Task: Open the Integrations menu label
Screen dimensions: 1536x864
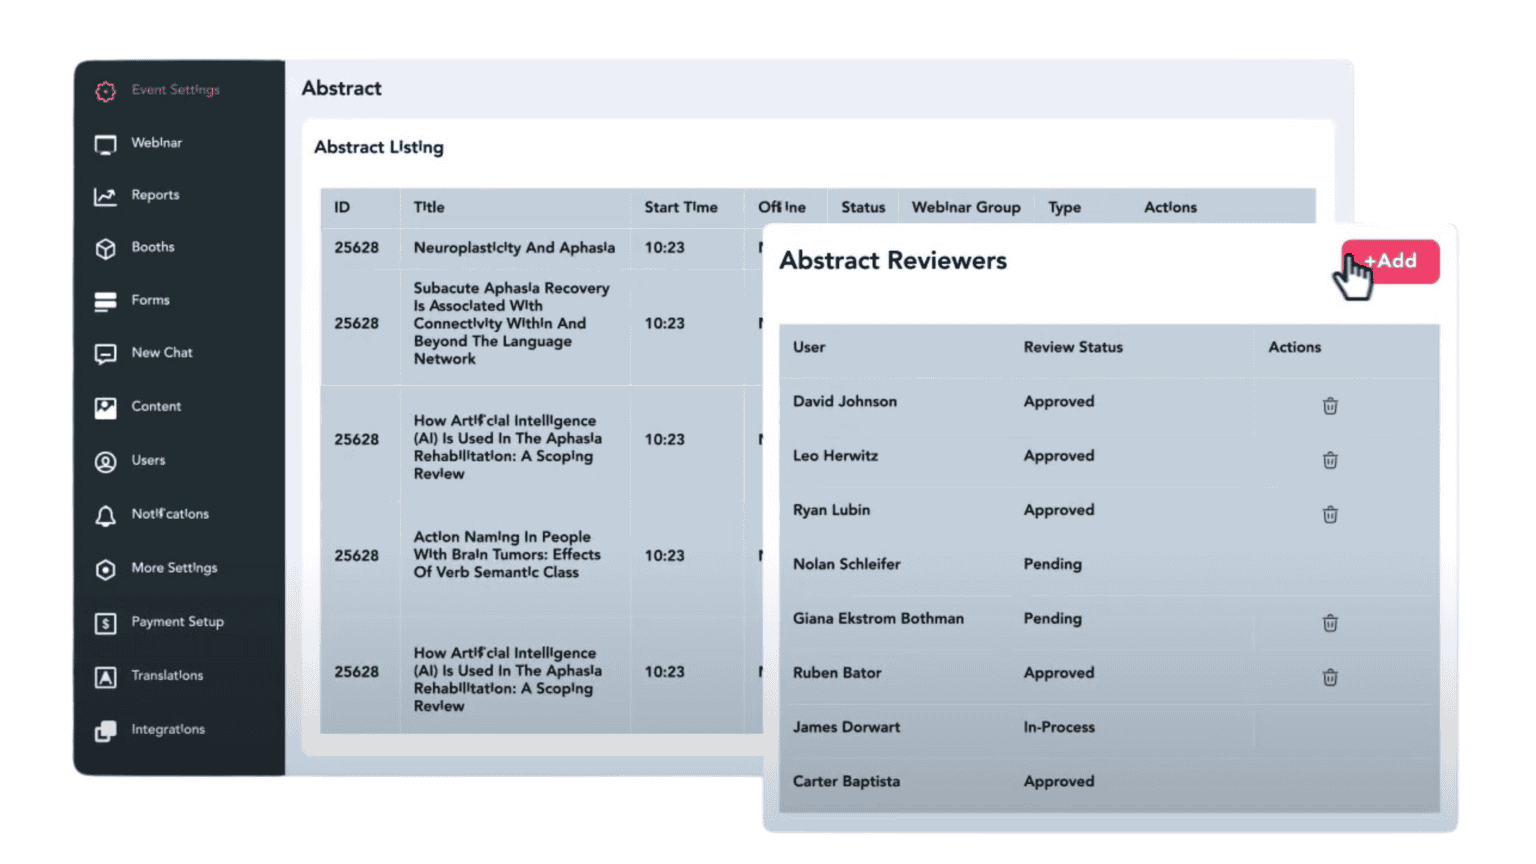Action: tap(168, 729)
